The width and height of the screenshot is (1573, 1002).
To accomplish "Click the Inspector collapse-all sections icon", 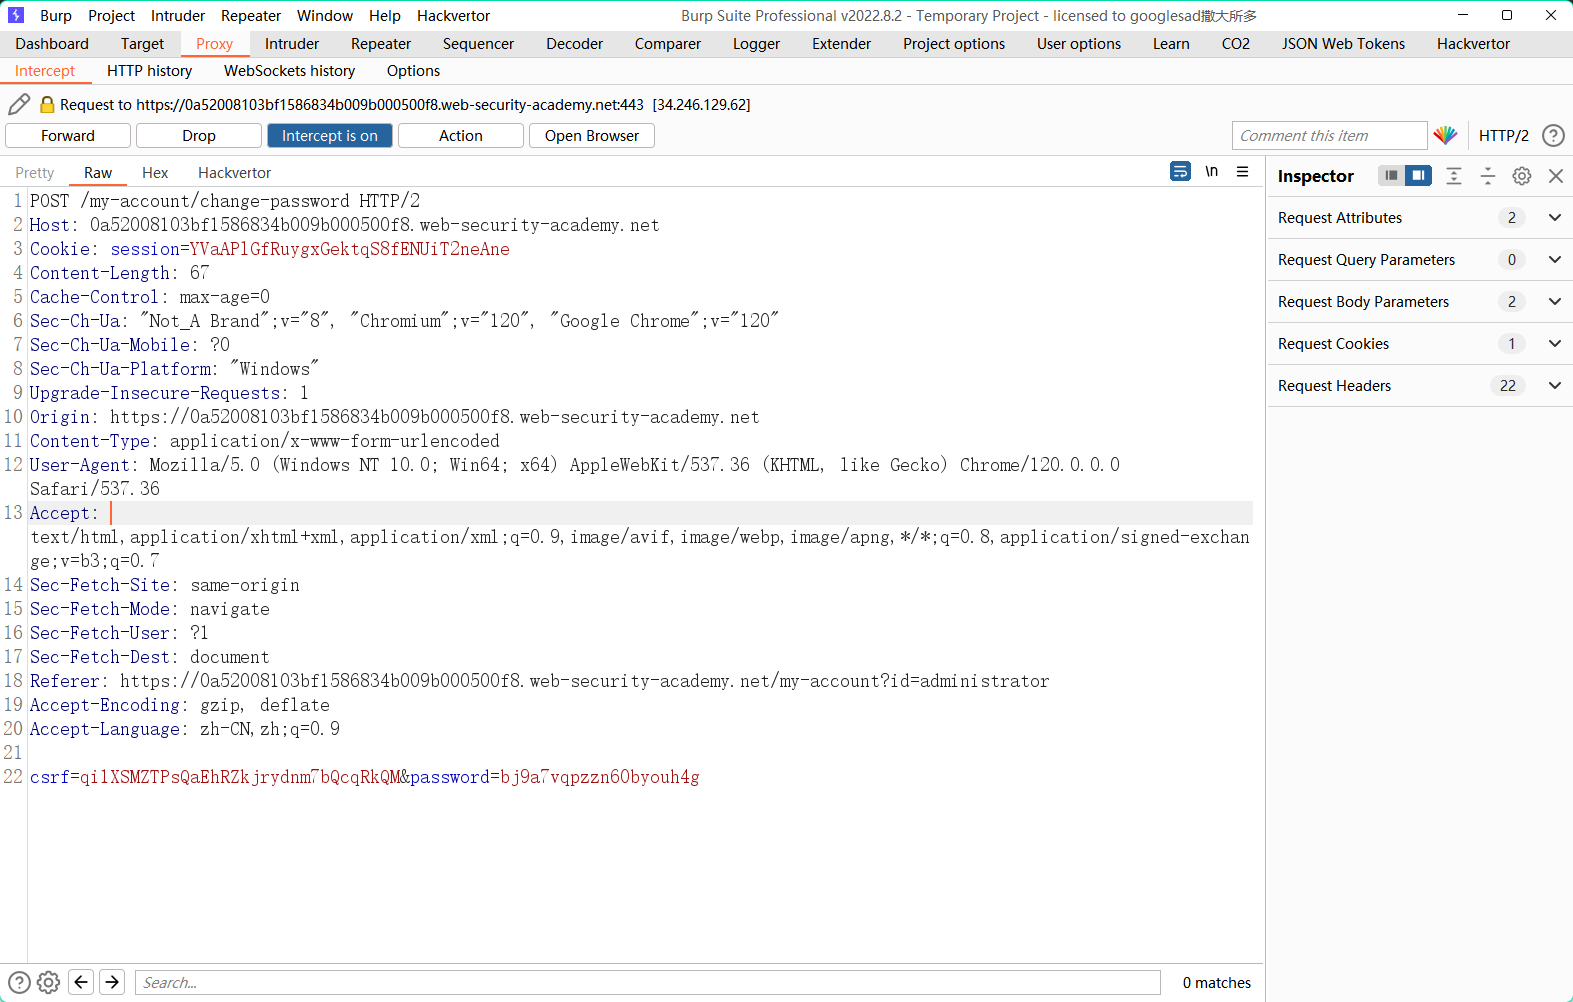I will pos(1488,175).
